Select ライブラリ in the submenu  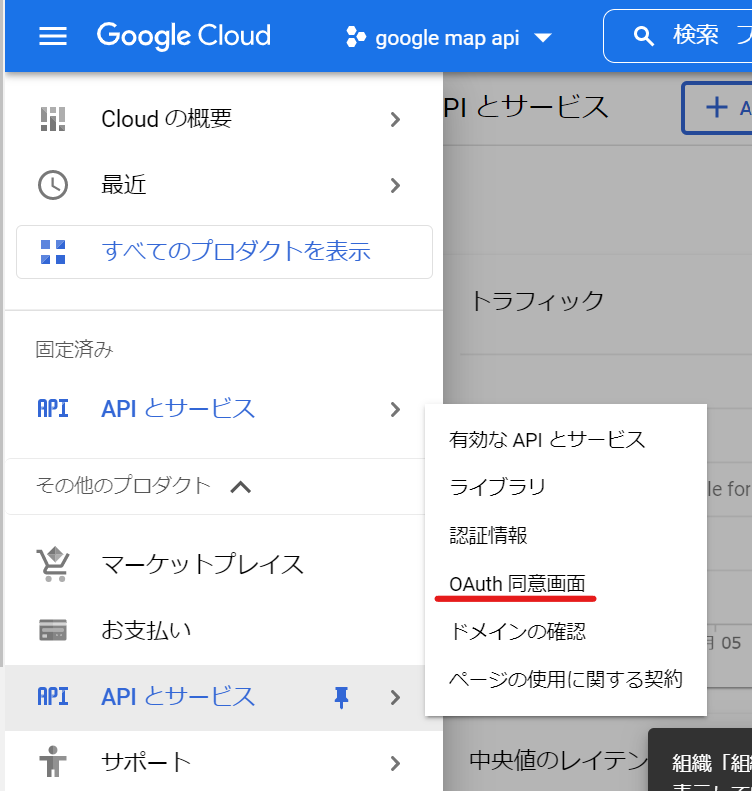coord(497,487)
